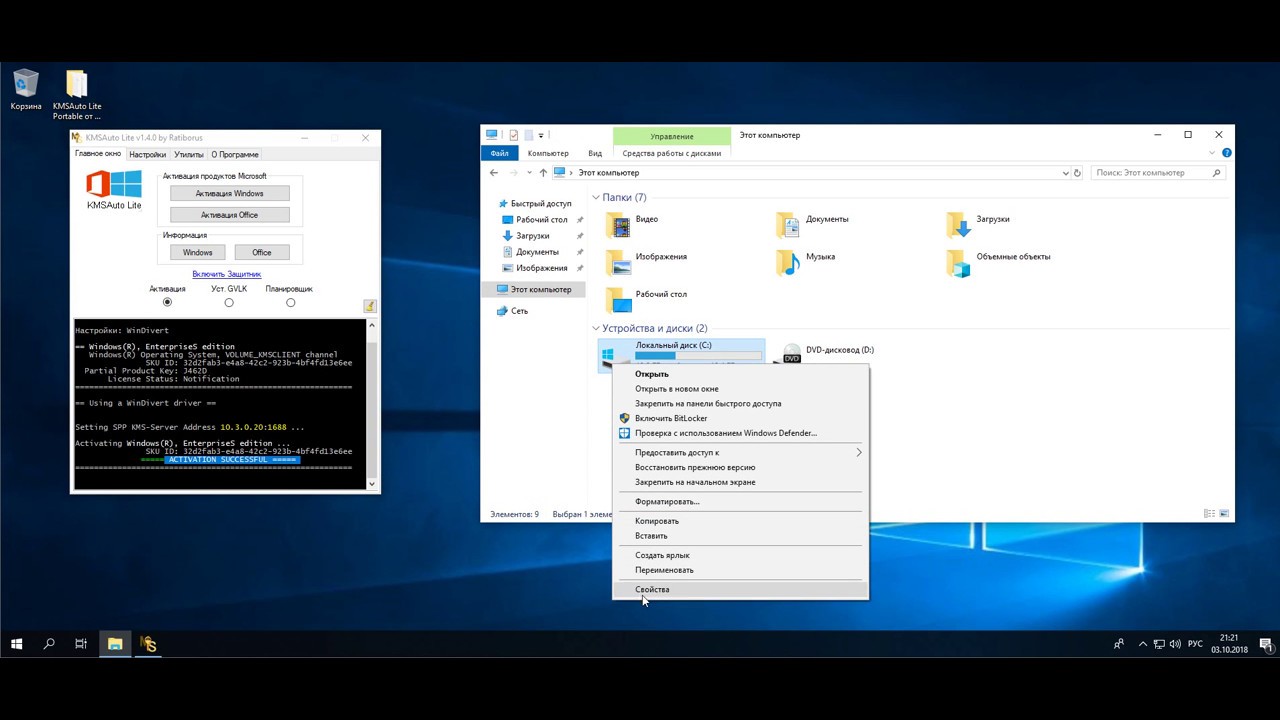Collapse the Папки (7) group
This screenshot has width=1280, height=720.
[596, 198]
